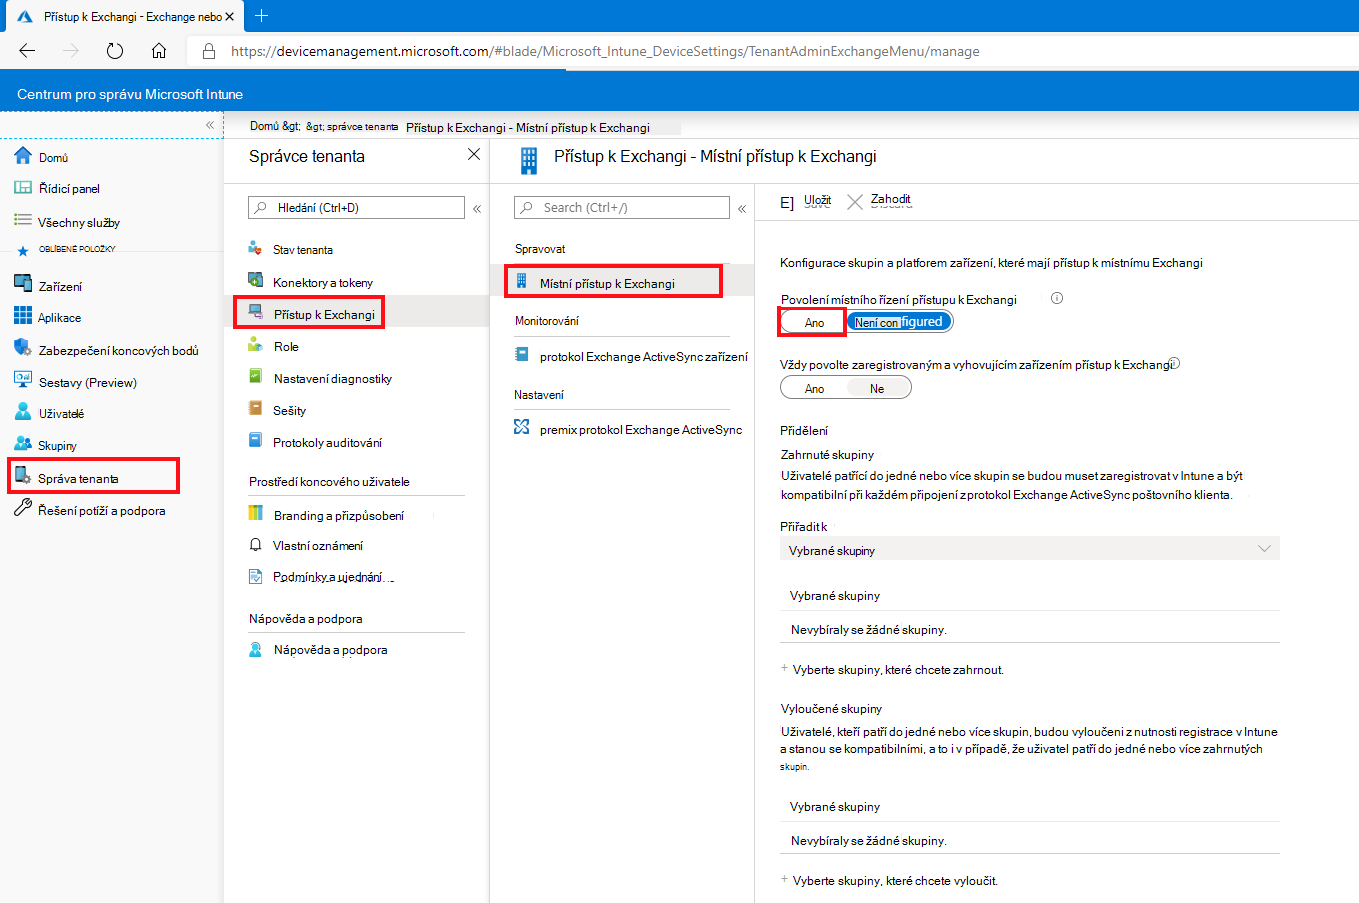Screen dimensions: 1359x903
Task: Click the Sešity workbook icon
Action: click(x=256, y=410)
